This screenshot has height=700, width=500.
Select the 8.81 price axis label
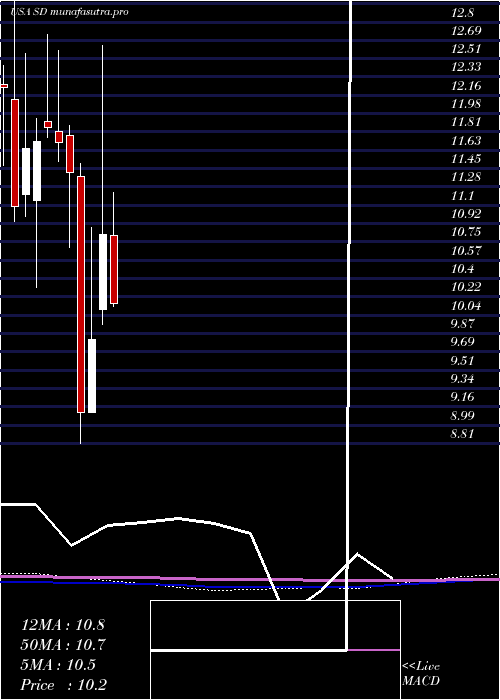(462, 434)
